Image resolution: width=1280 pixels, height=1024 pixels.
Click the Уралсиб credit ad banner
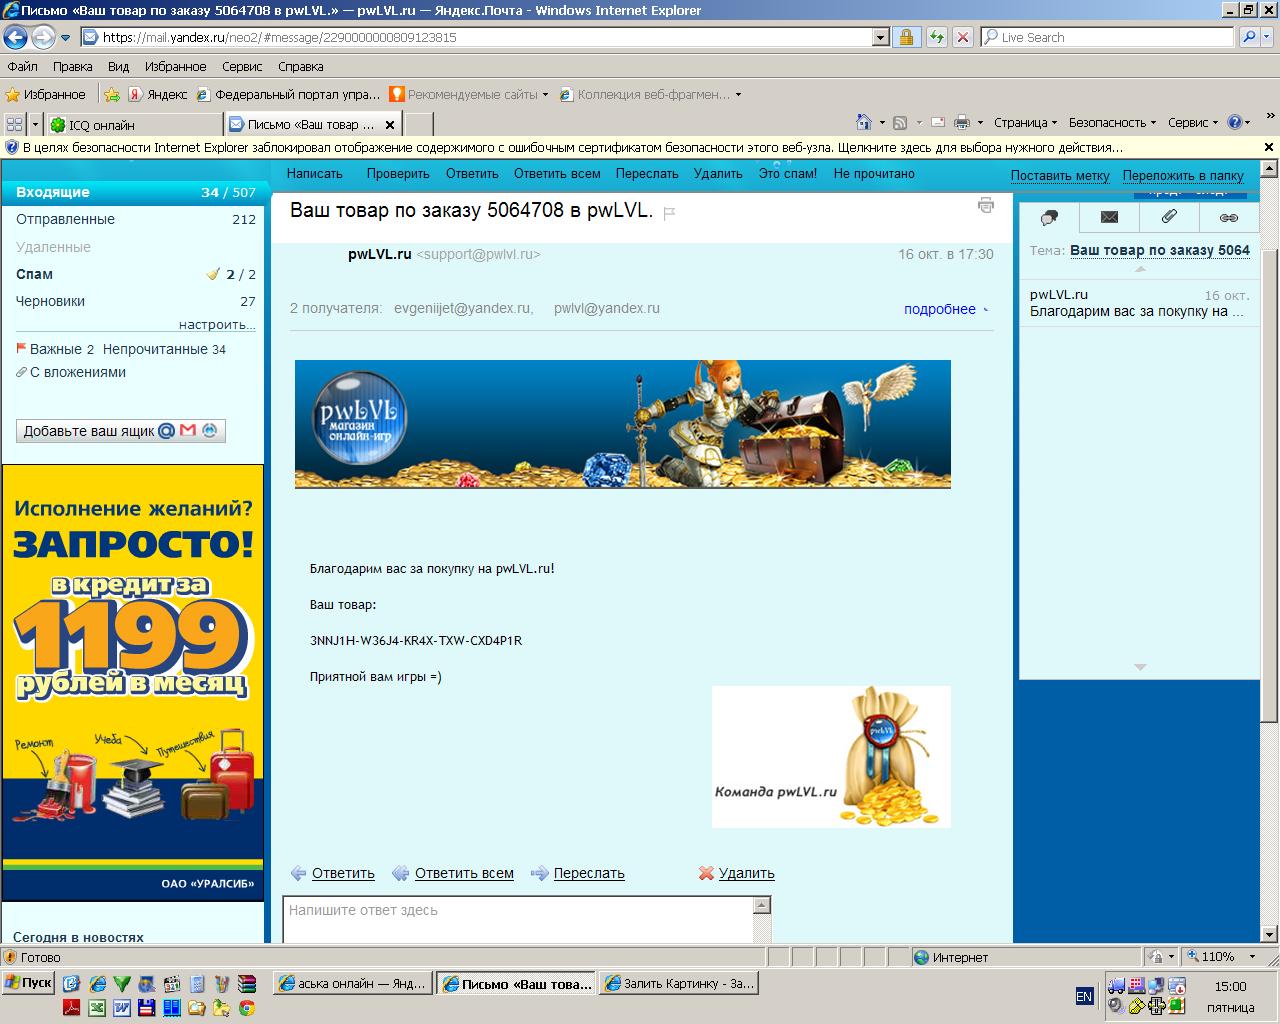[133, 681]
